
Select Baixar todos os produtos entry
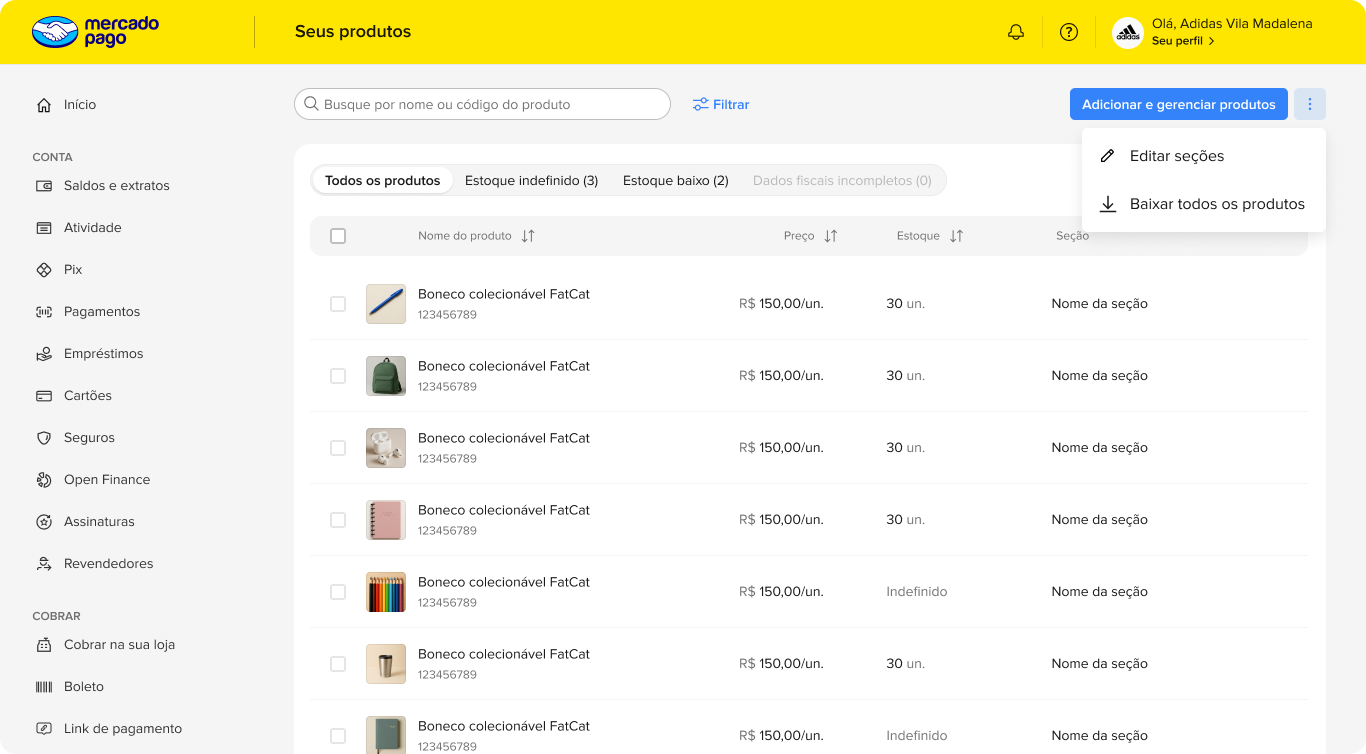[1204, 204]
